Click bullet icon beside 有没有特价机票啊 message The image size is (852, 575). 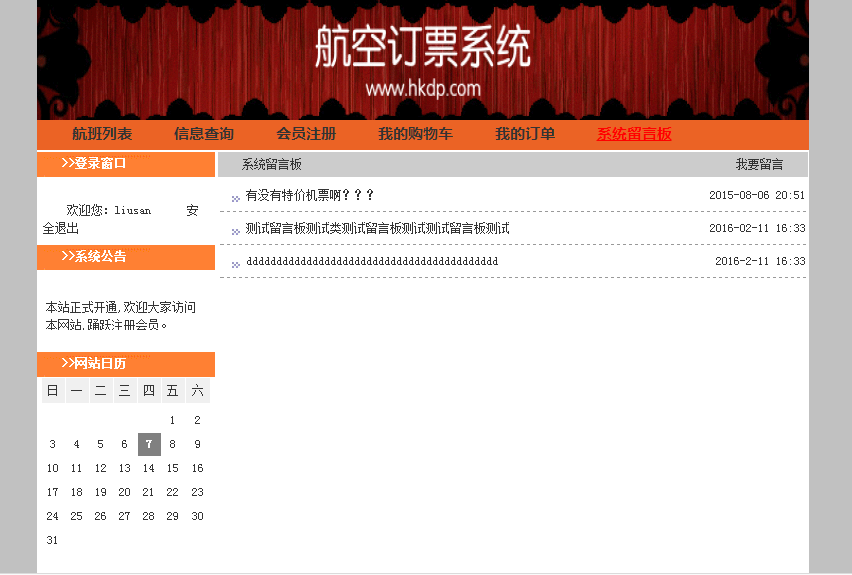[235, 198]
